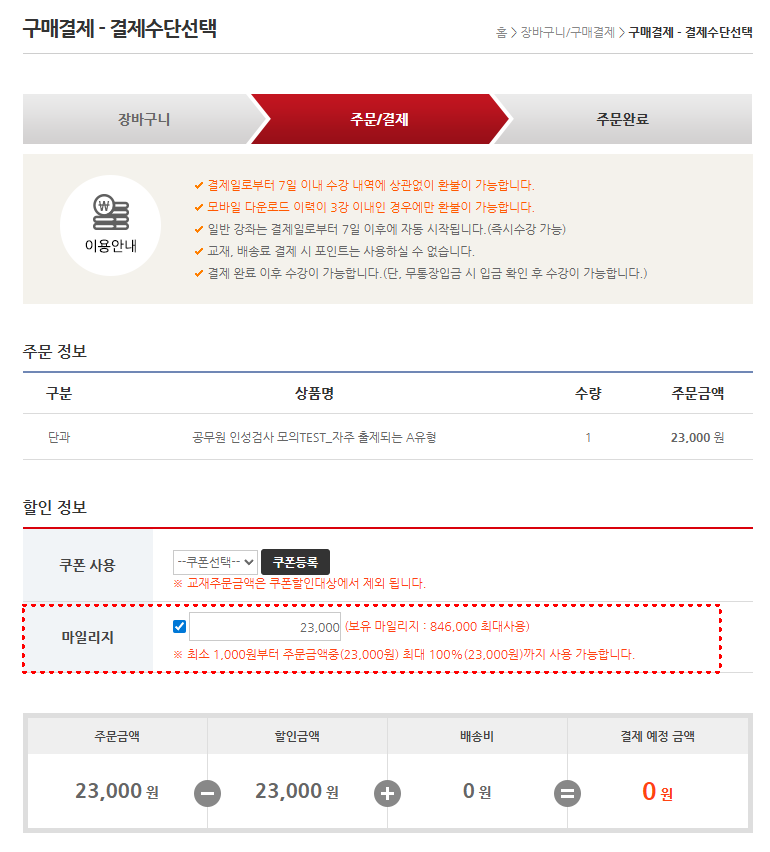Uncheck the 마일리지 max-use checkbox
Screen dimensions: 770x852
coord(179,627)
